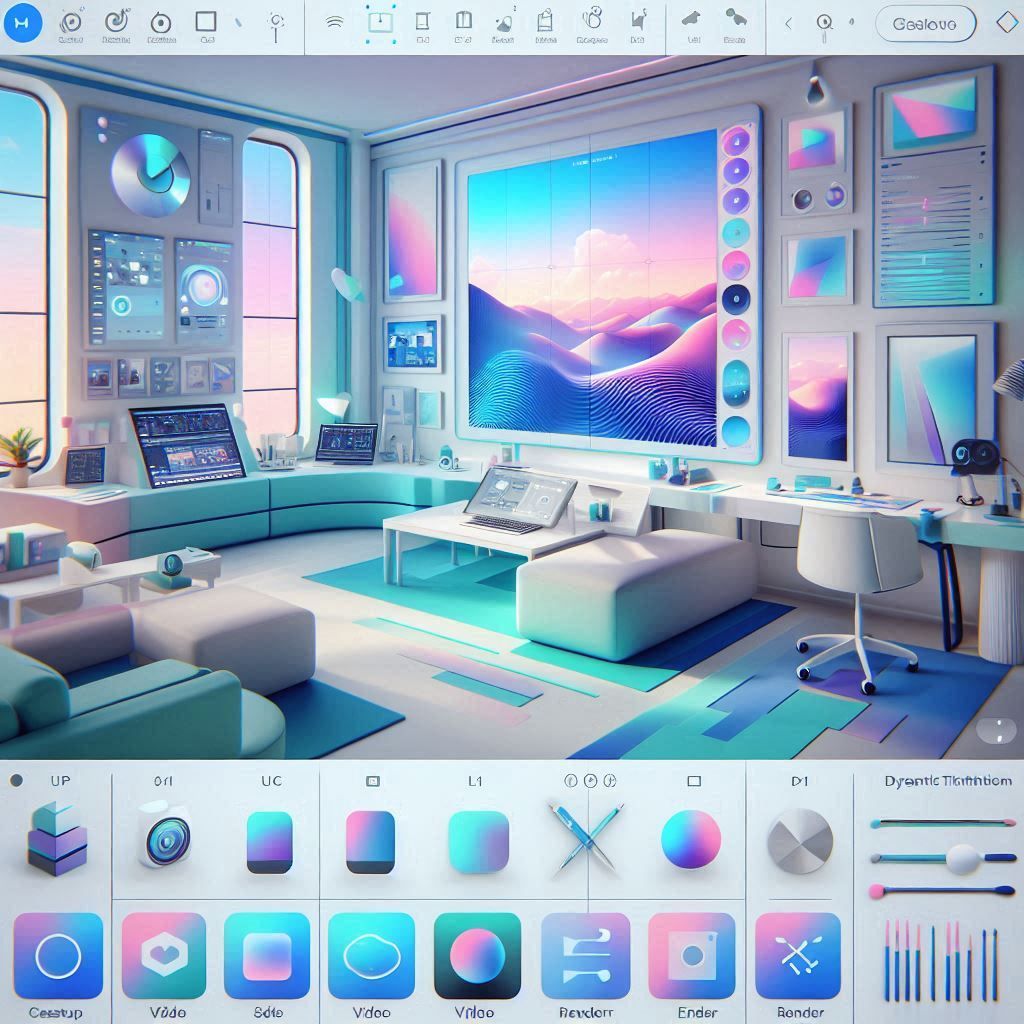This screenshot has width=1024, height=1024.
Task: Click the chair-shaped icon before the animals
Action: [x=637, y=22]
